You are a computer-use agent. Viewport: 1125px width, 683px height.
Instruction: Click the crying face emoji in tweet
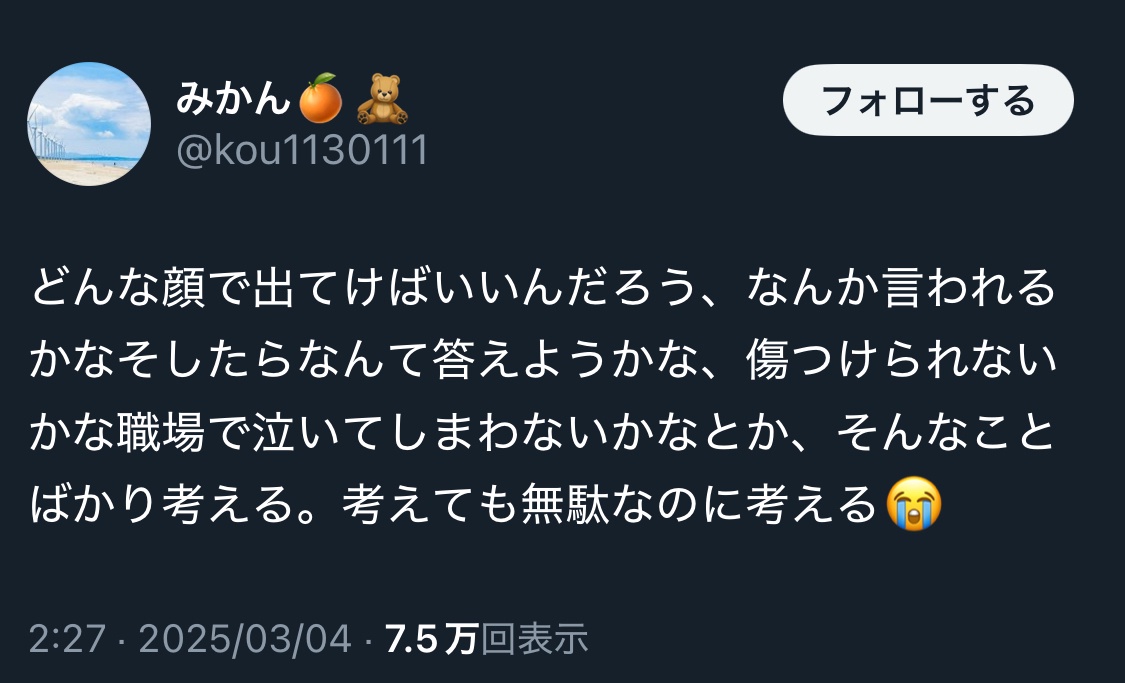913,504
